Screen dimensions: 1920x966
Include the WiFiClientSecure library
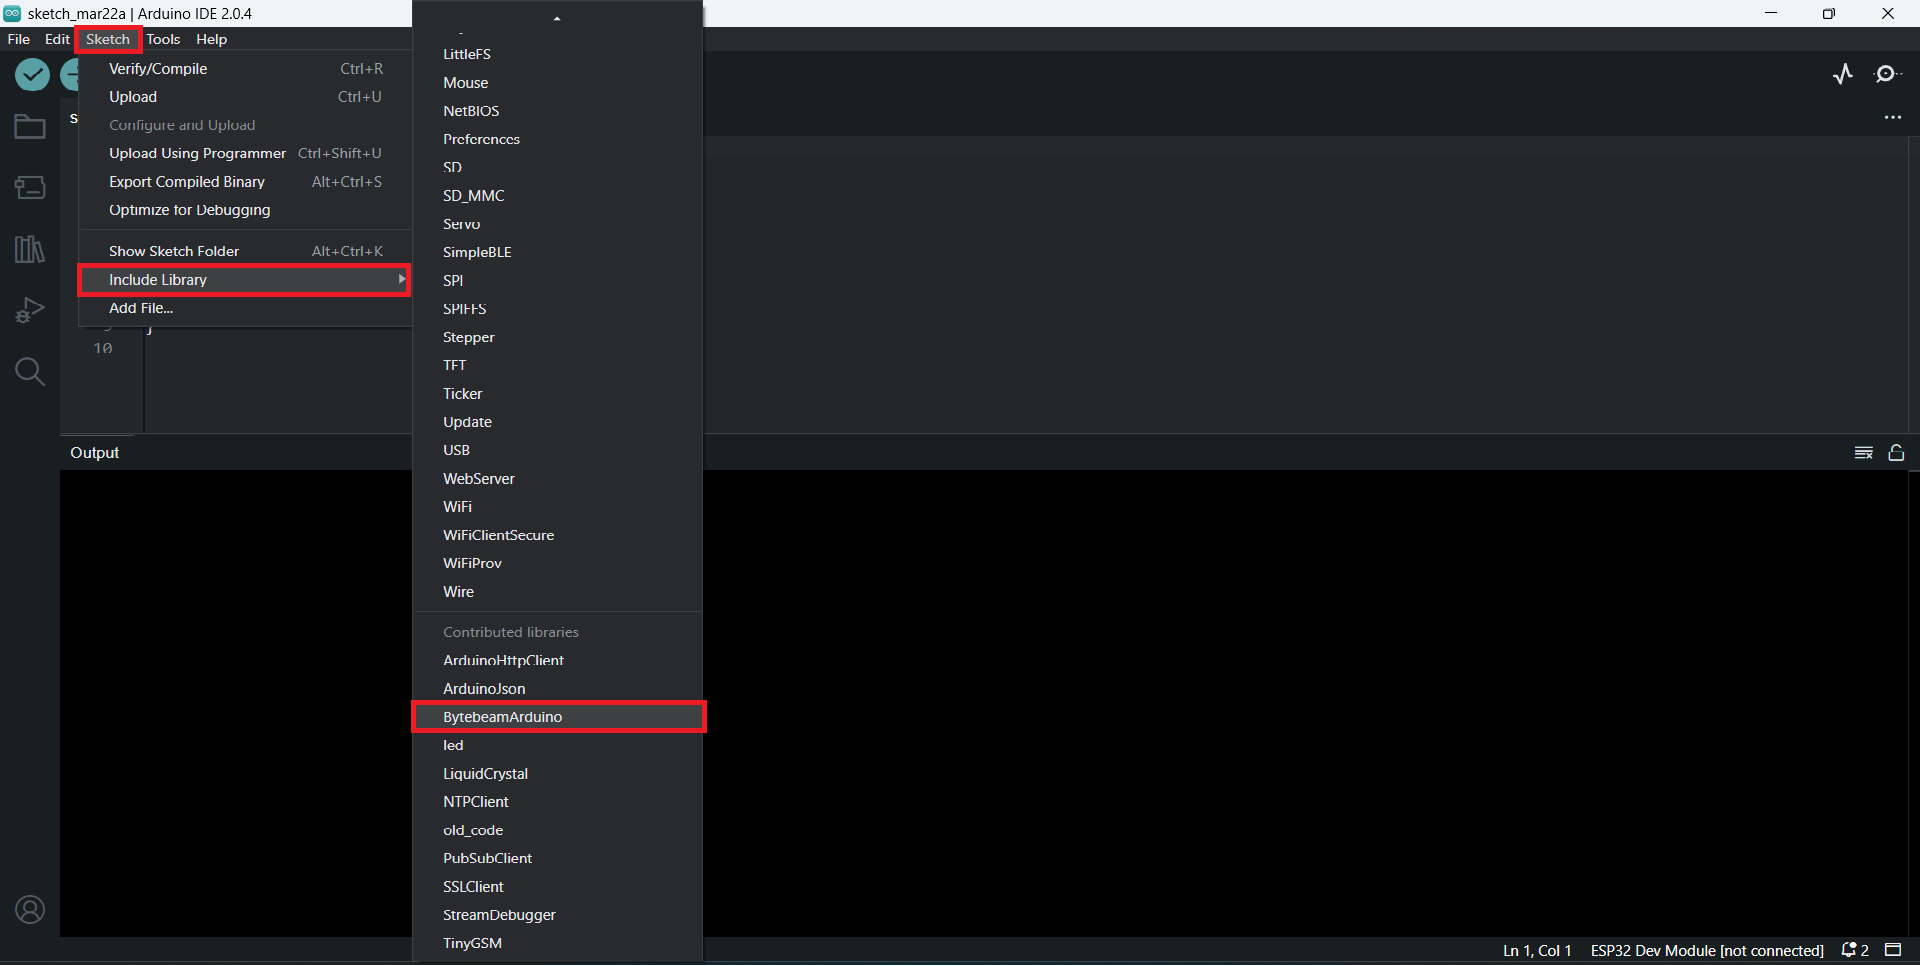558,535
